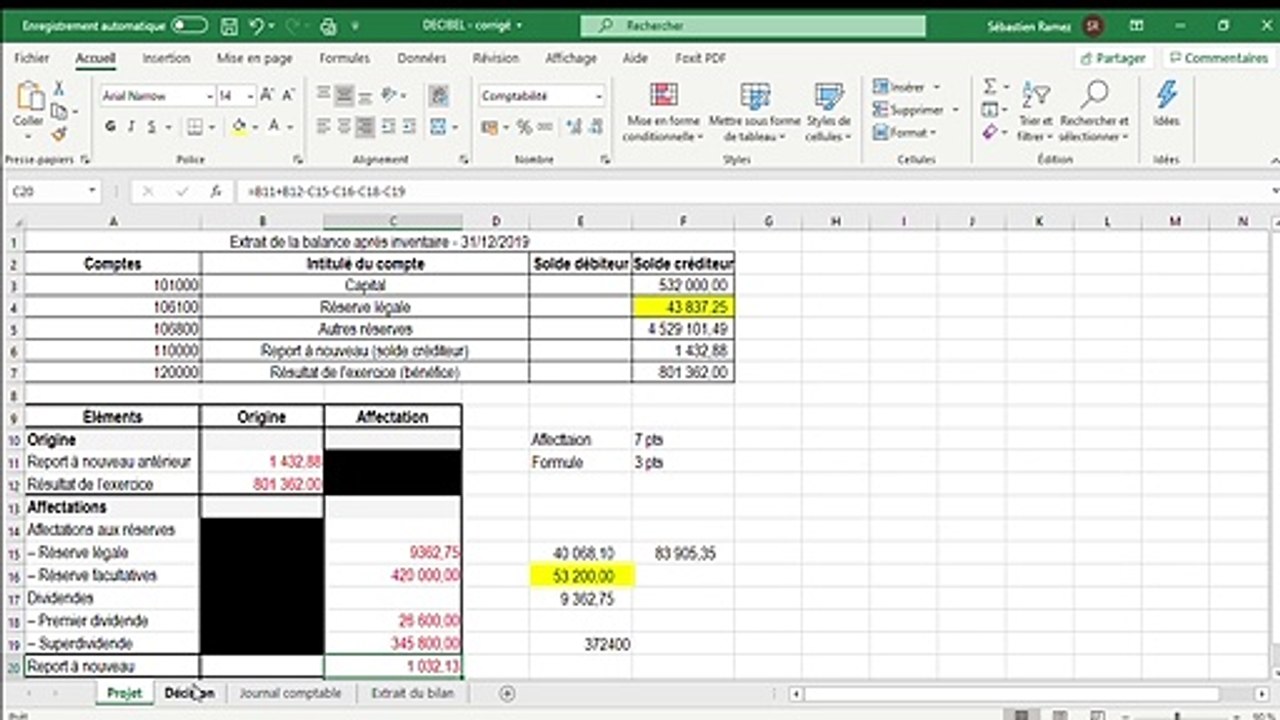Click the font color A icon
The width and height of the screenshot is (1280, 720).
point(274,127)
